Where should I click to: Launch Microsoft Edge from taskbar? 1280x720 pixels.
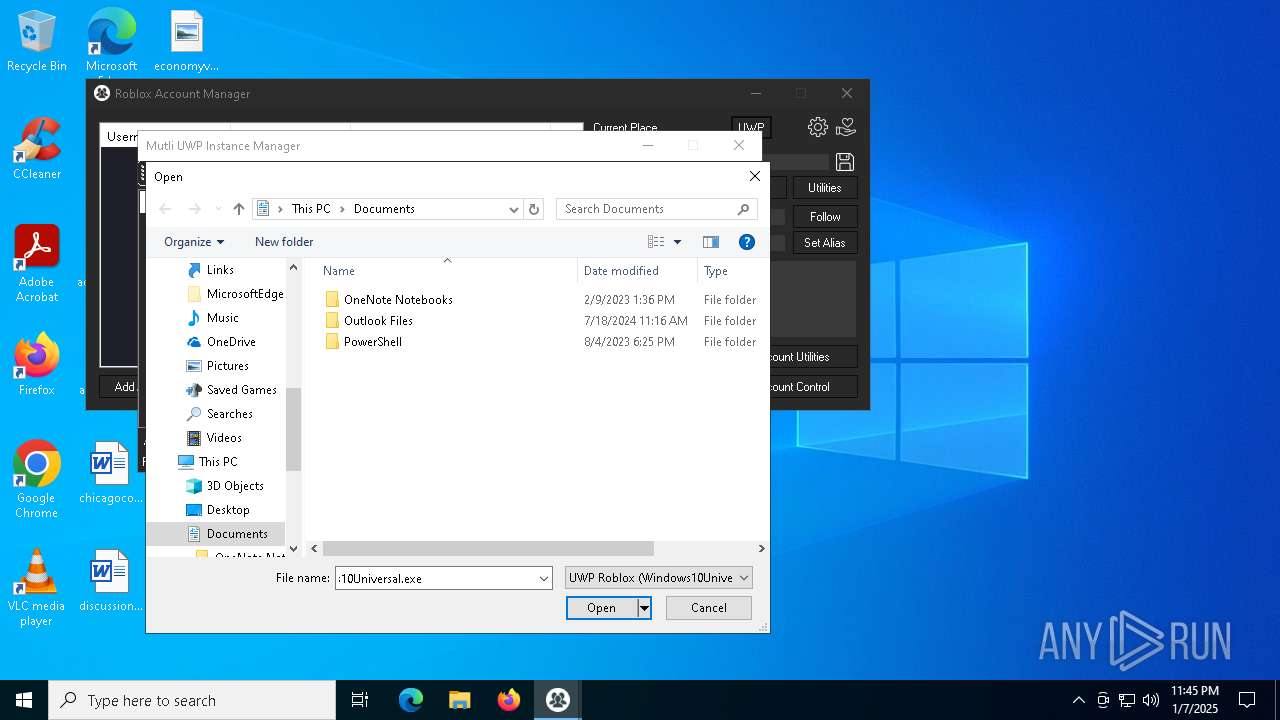click(411, 700)
